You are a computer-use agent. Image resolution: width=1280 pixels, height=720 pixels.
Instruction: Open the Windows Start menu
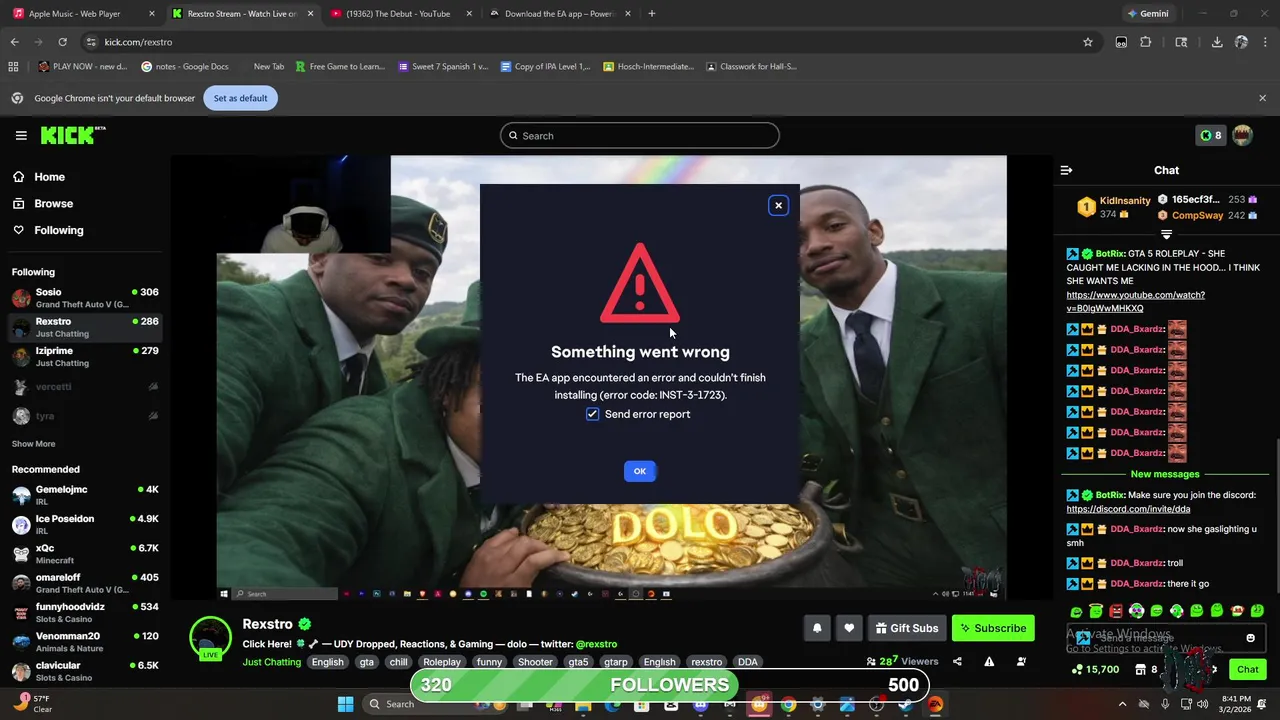coord(345,704)
